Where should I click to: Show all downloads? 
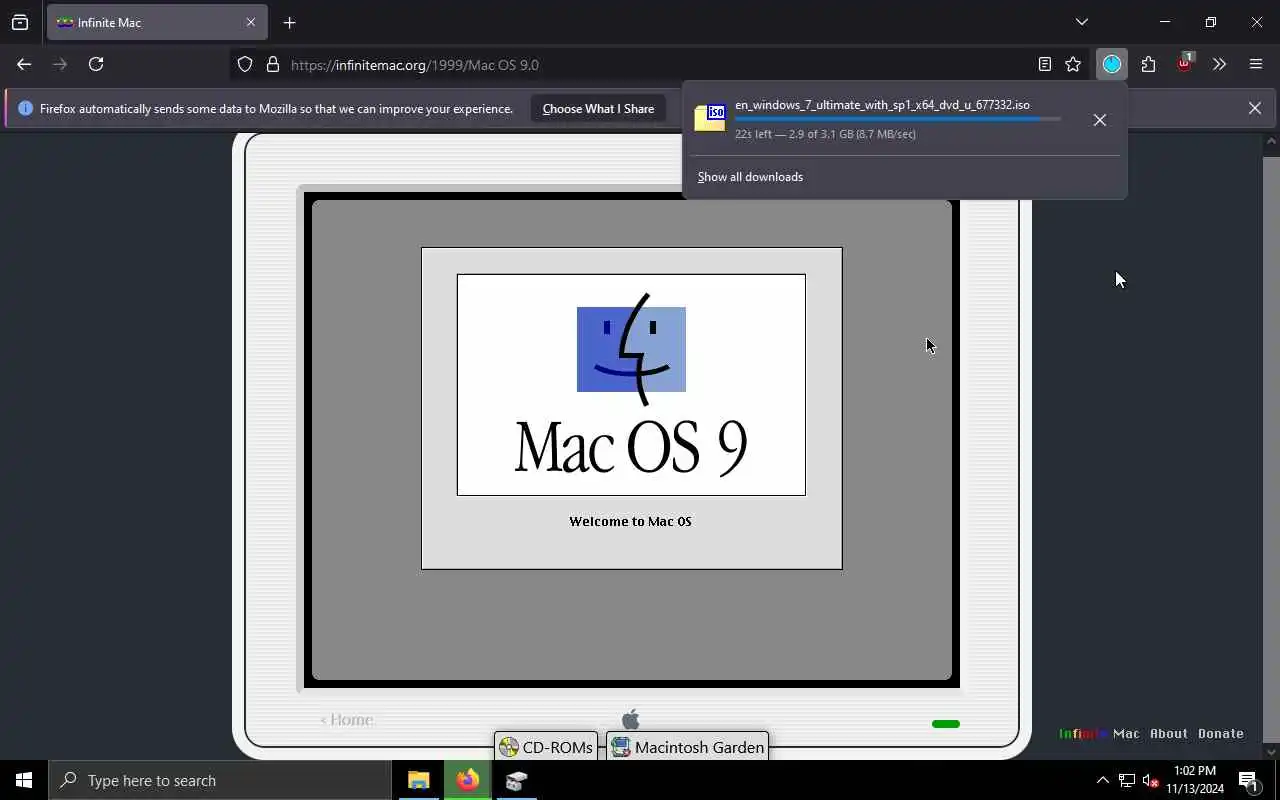coord(750,177)
